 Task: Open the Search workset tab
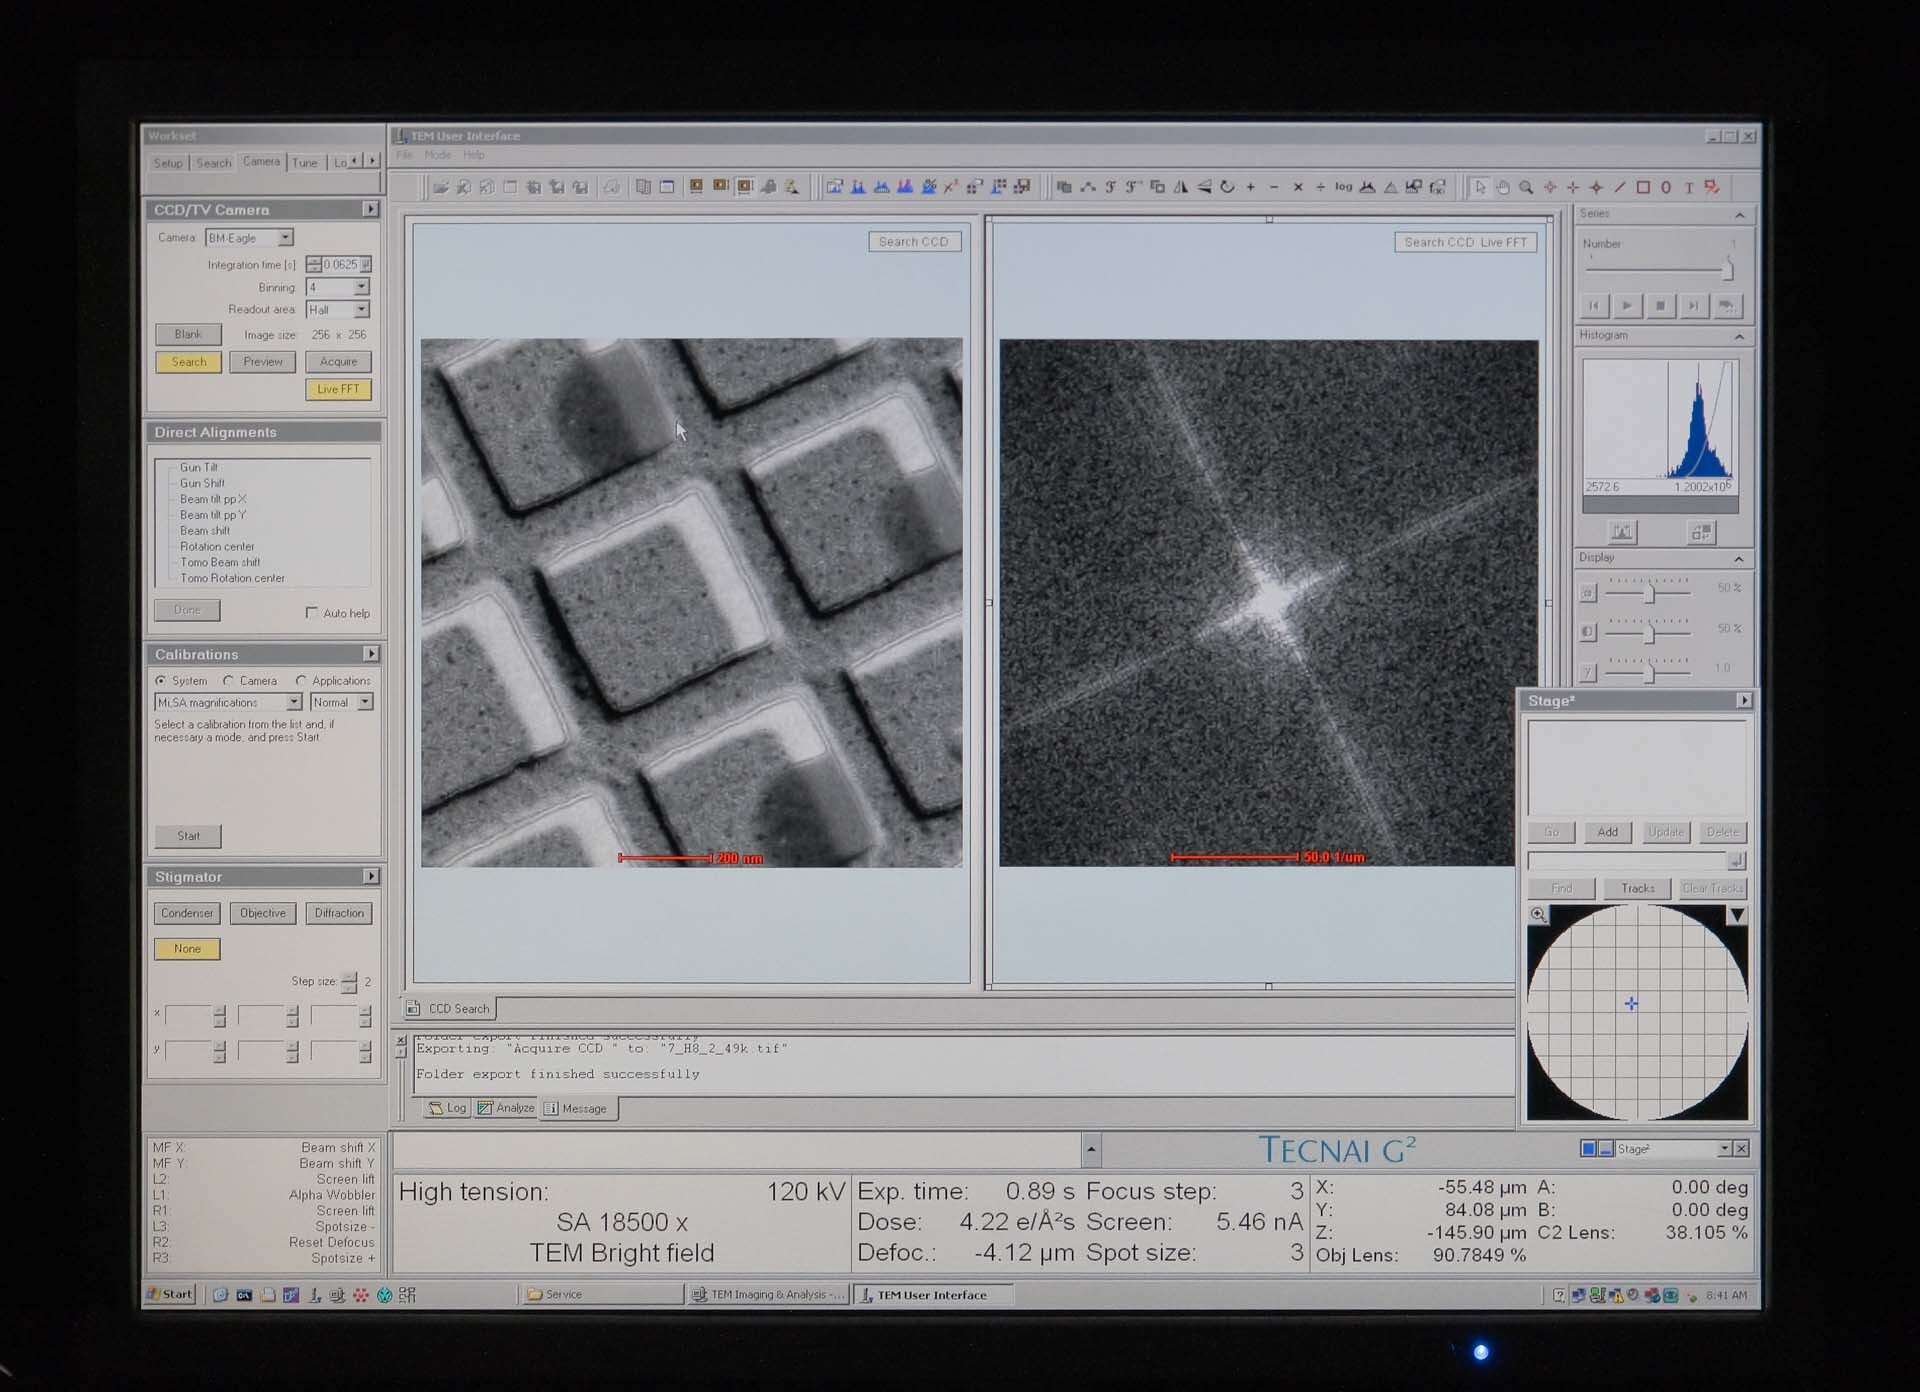213,163
